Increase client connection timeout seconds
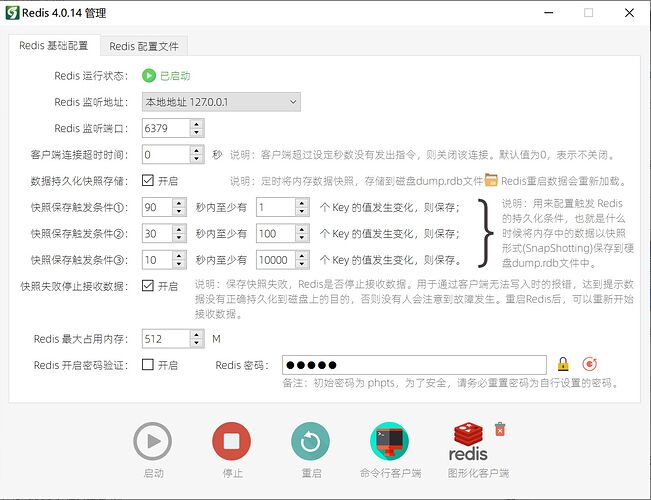The width and height of the screenshot is (651, 500). click(197, 150)
